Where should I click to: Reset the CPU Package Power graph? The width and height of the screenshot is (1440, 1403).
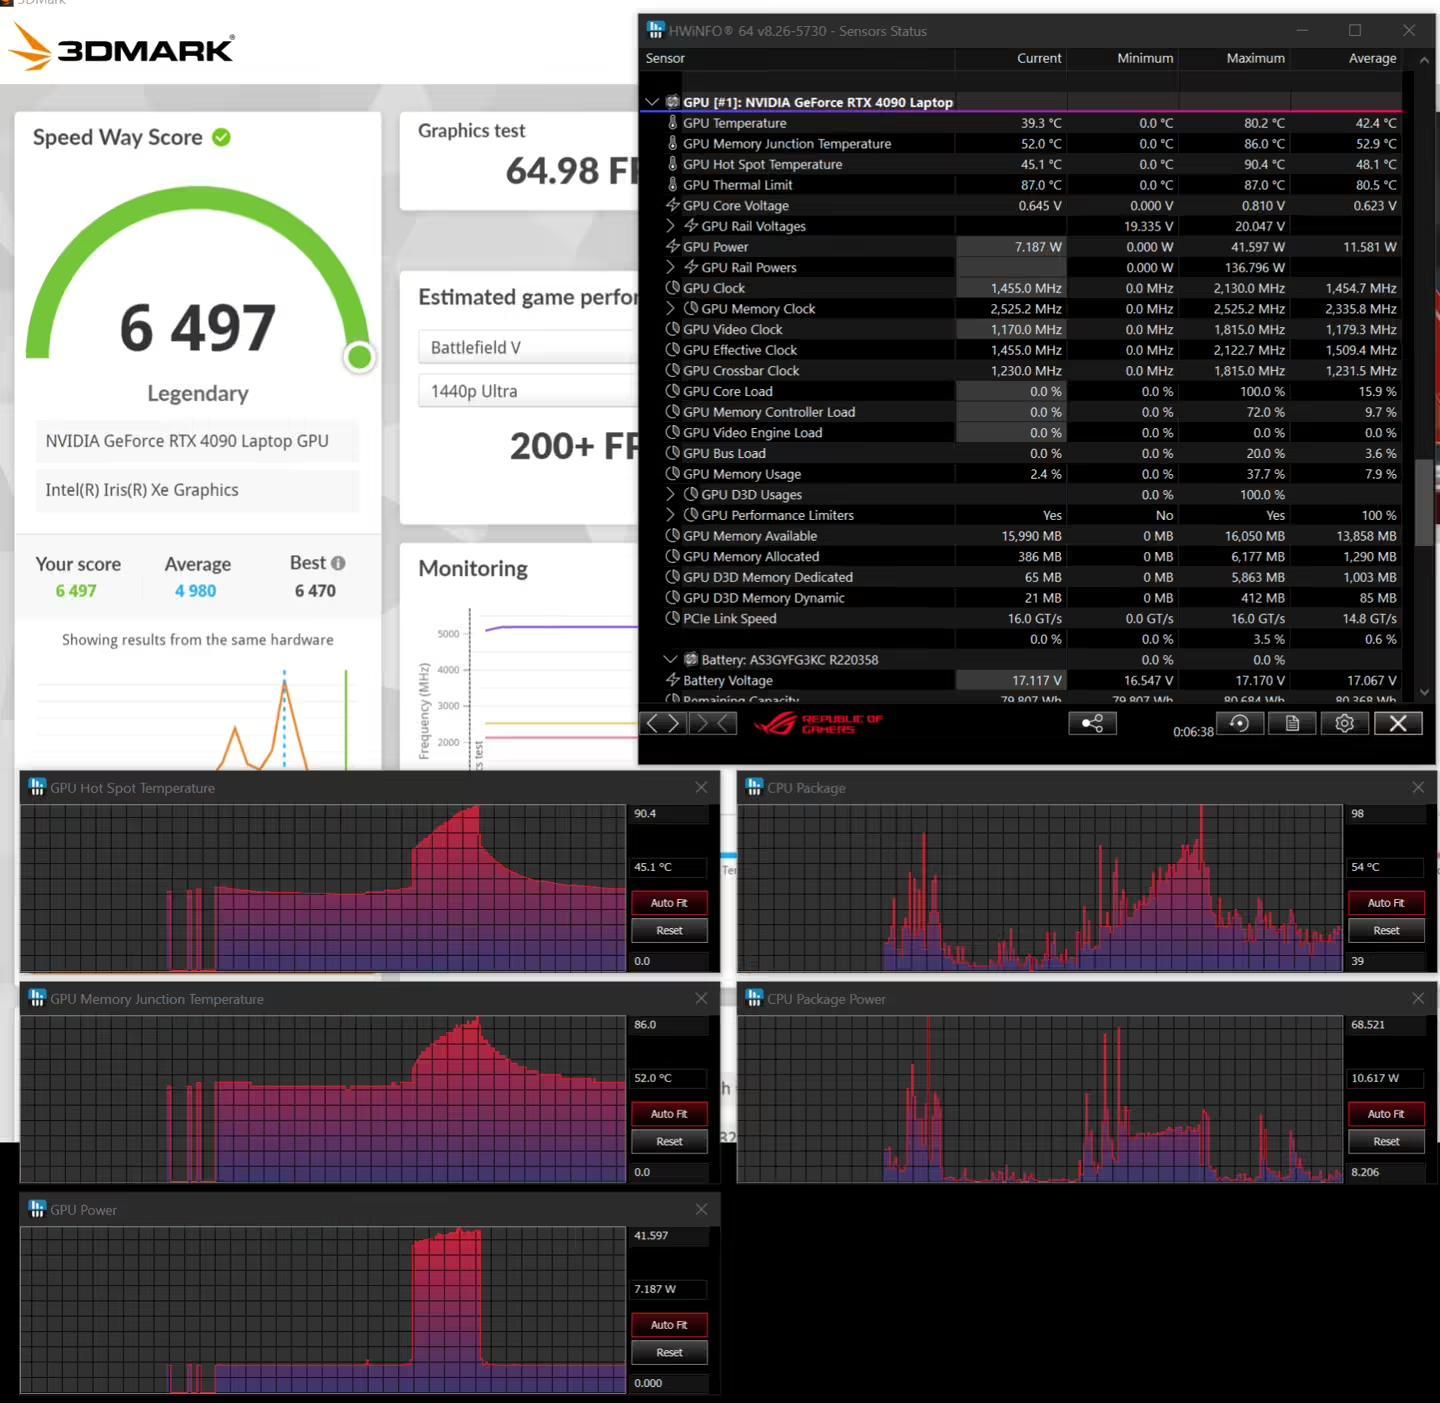click(1386, 1141)
